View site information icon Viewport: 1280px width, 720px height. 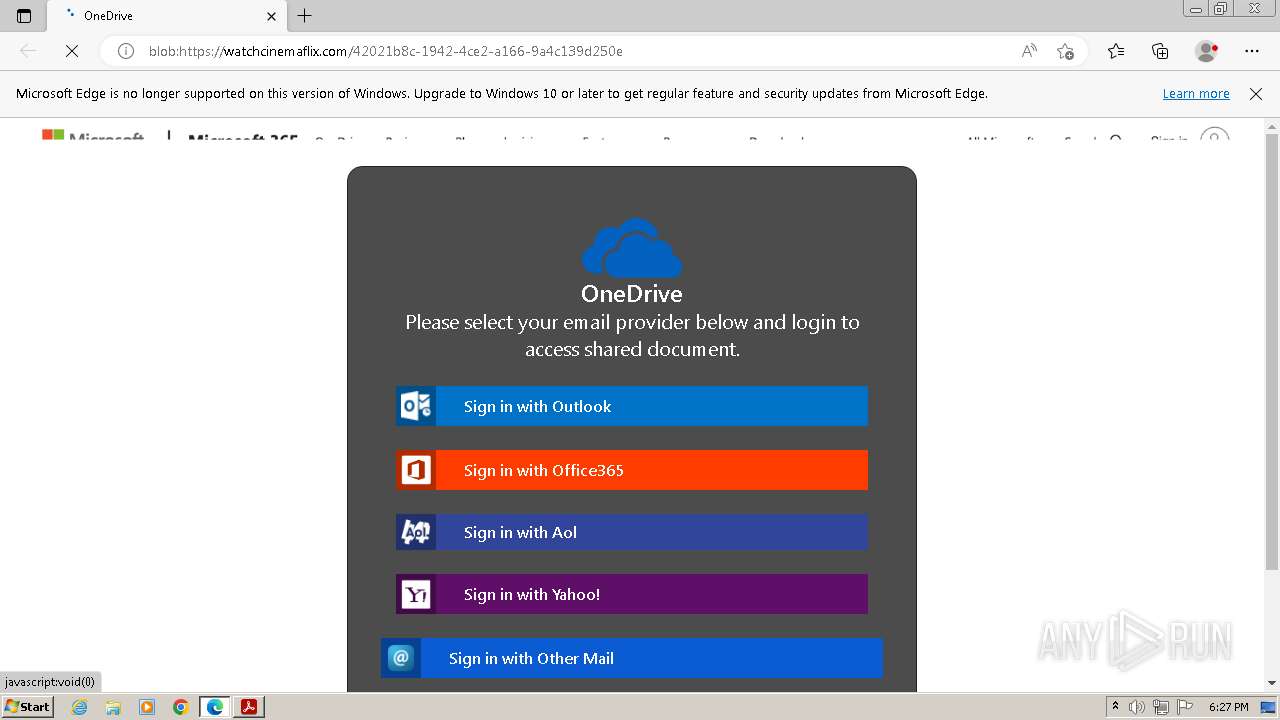pos(126,51)
